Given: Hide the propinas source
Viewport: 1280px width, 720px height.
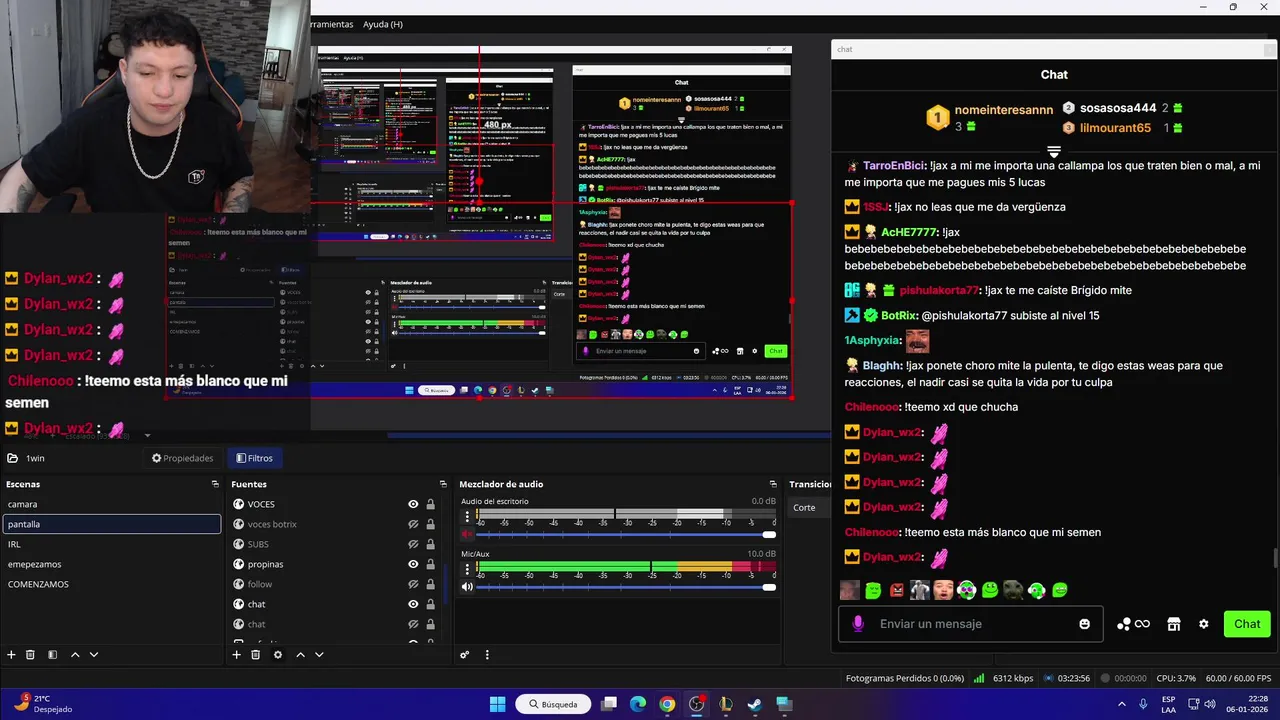Looking at the screenshot, I should click(413, 564).
